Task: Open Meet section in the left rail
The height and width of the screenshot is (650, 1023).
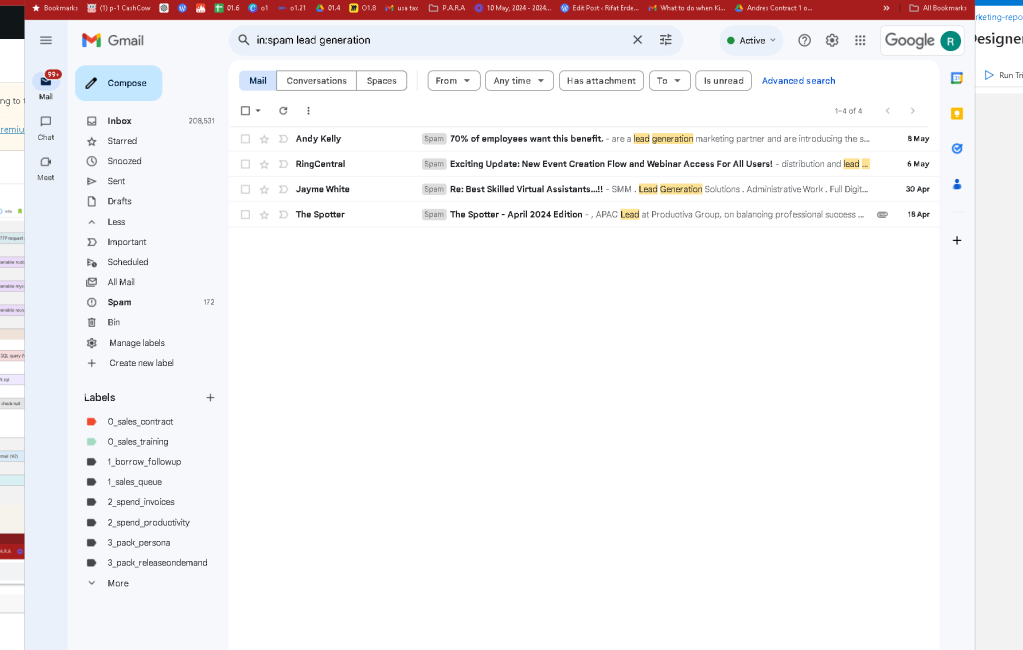Action: tap(46, 168)
